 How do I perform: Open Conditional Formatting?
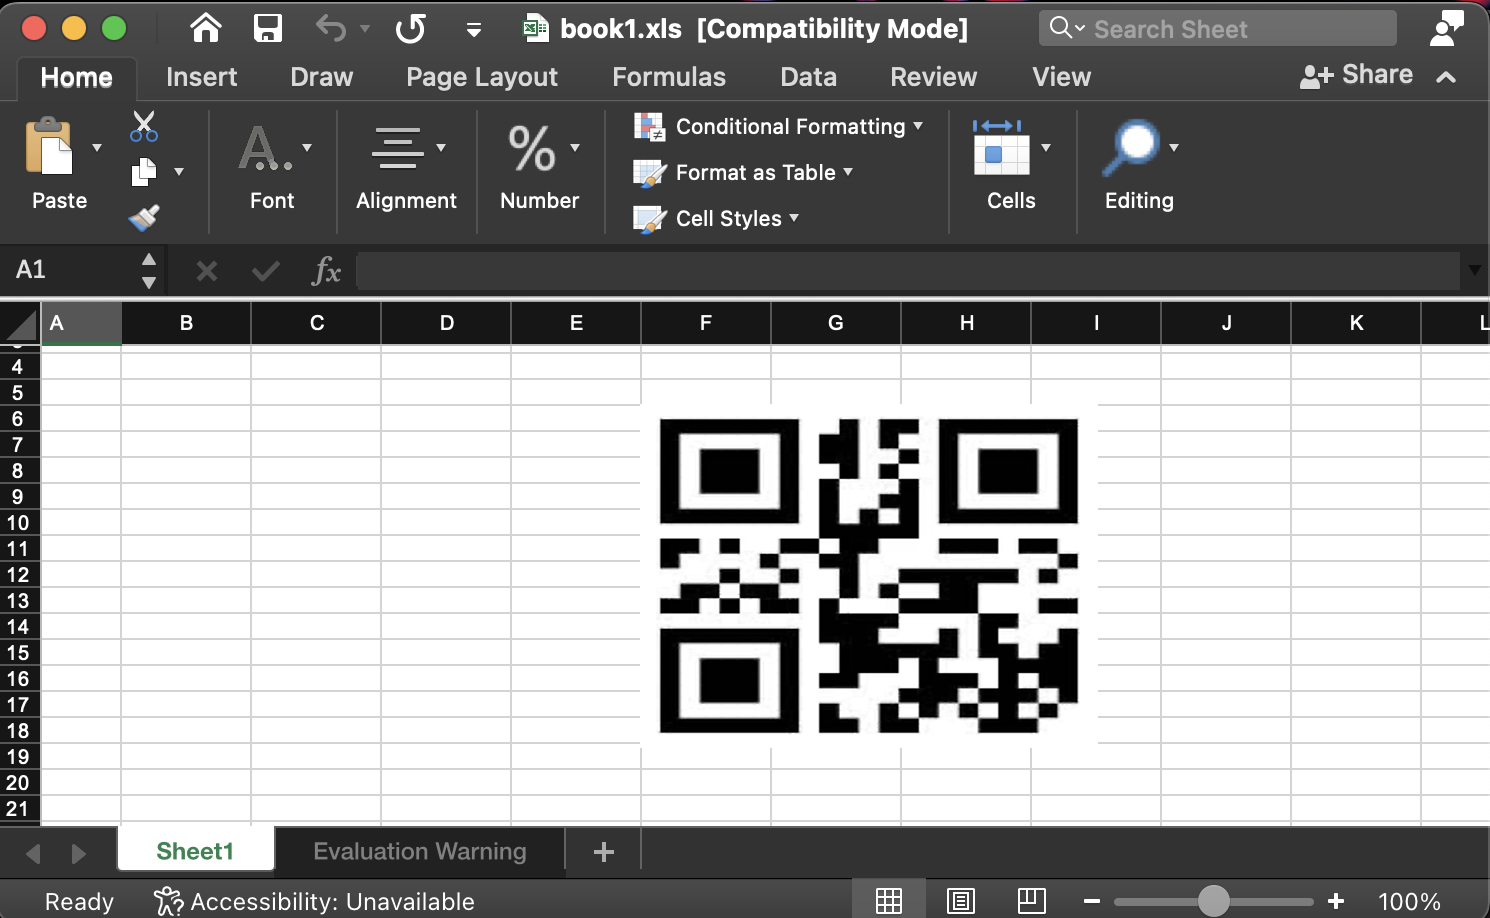(780, 127)
